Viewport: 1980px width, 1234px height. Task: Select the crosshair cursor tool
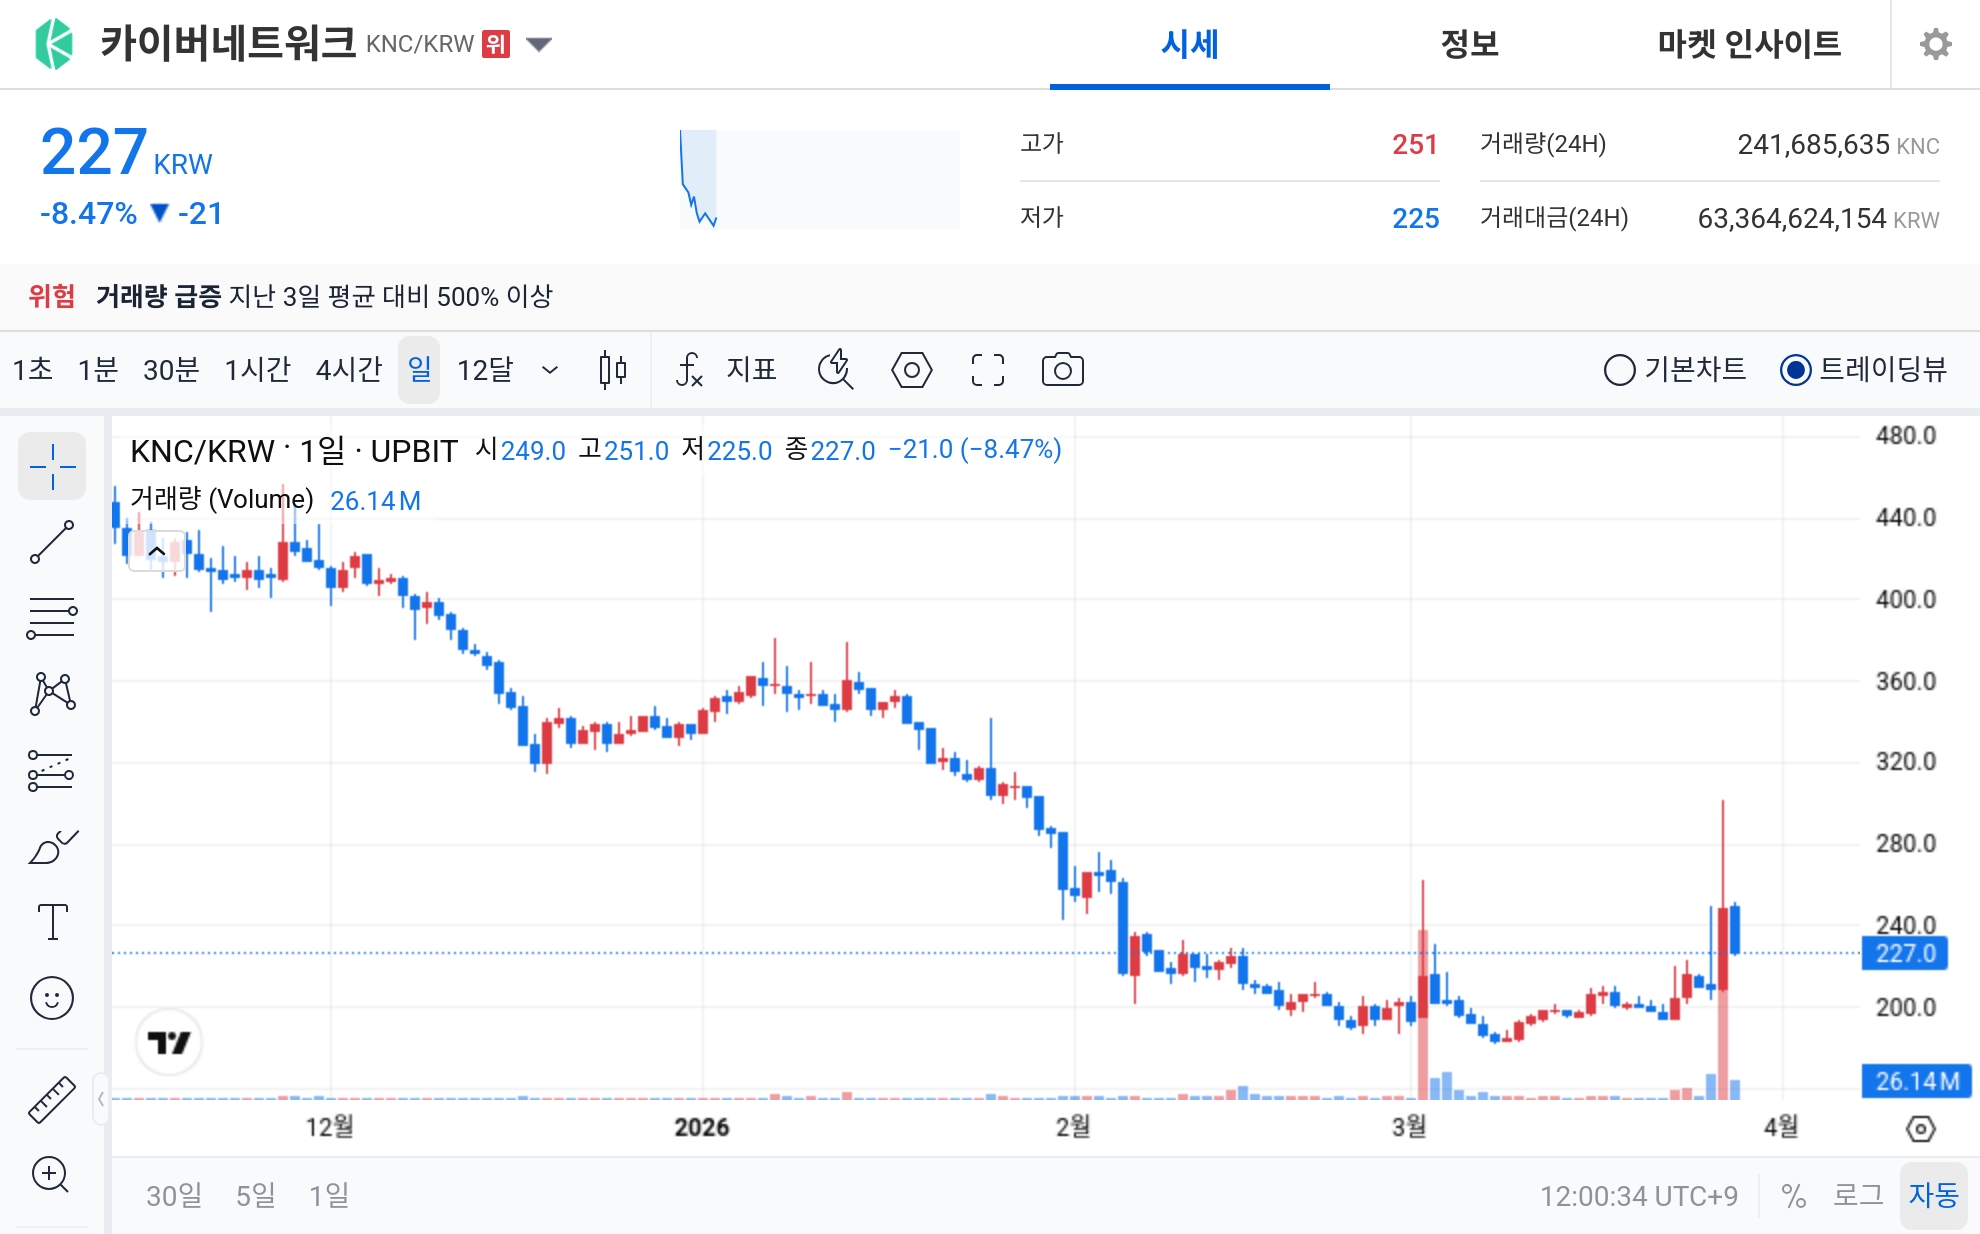click(x=52, y=466)
